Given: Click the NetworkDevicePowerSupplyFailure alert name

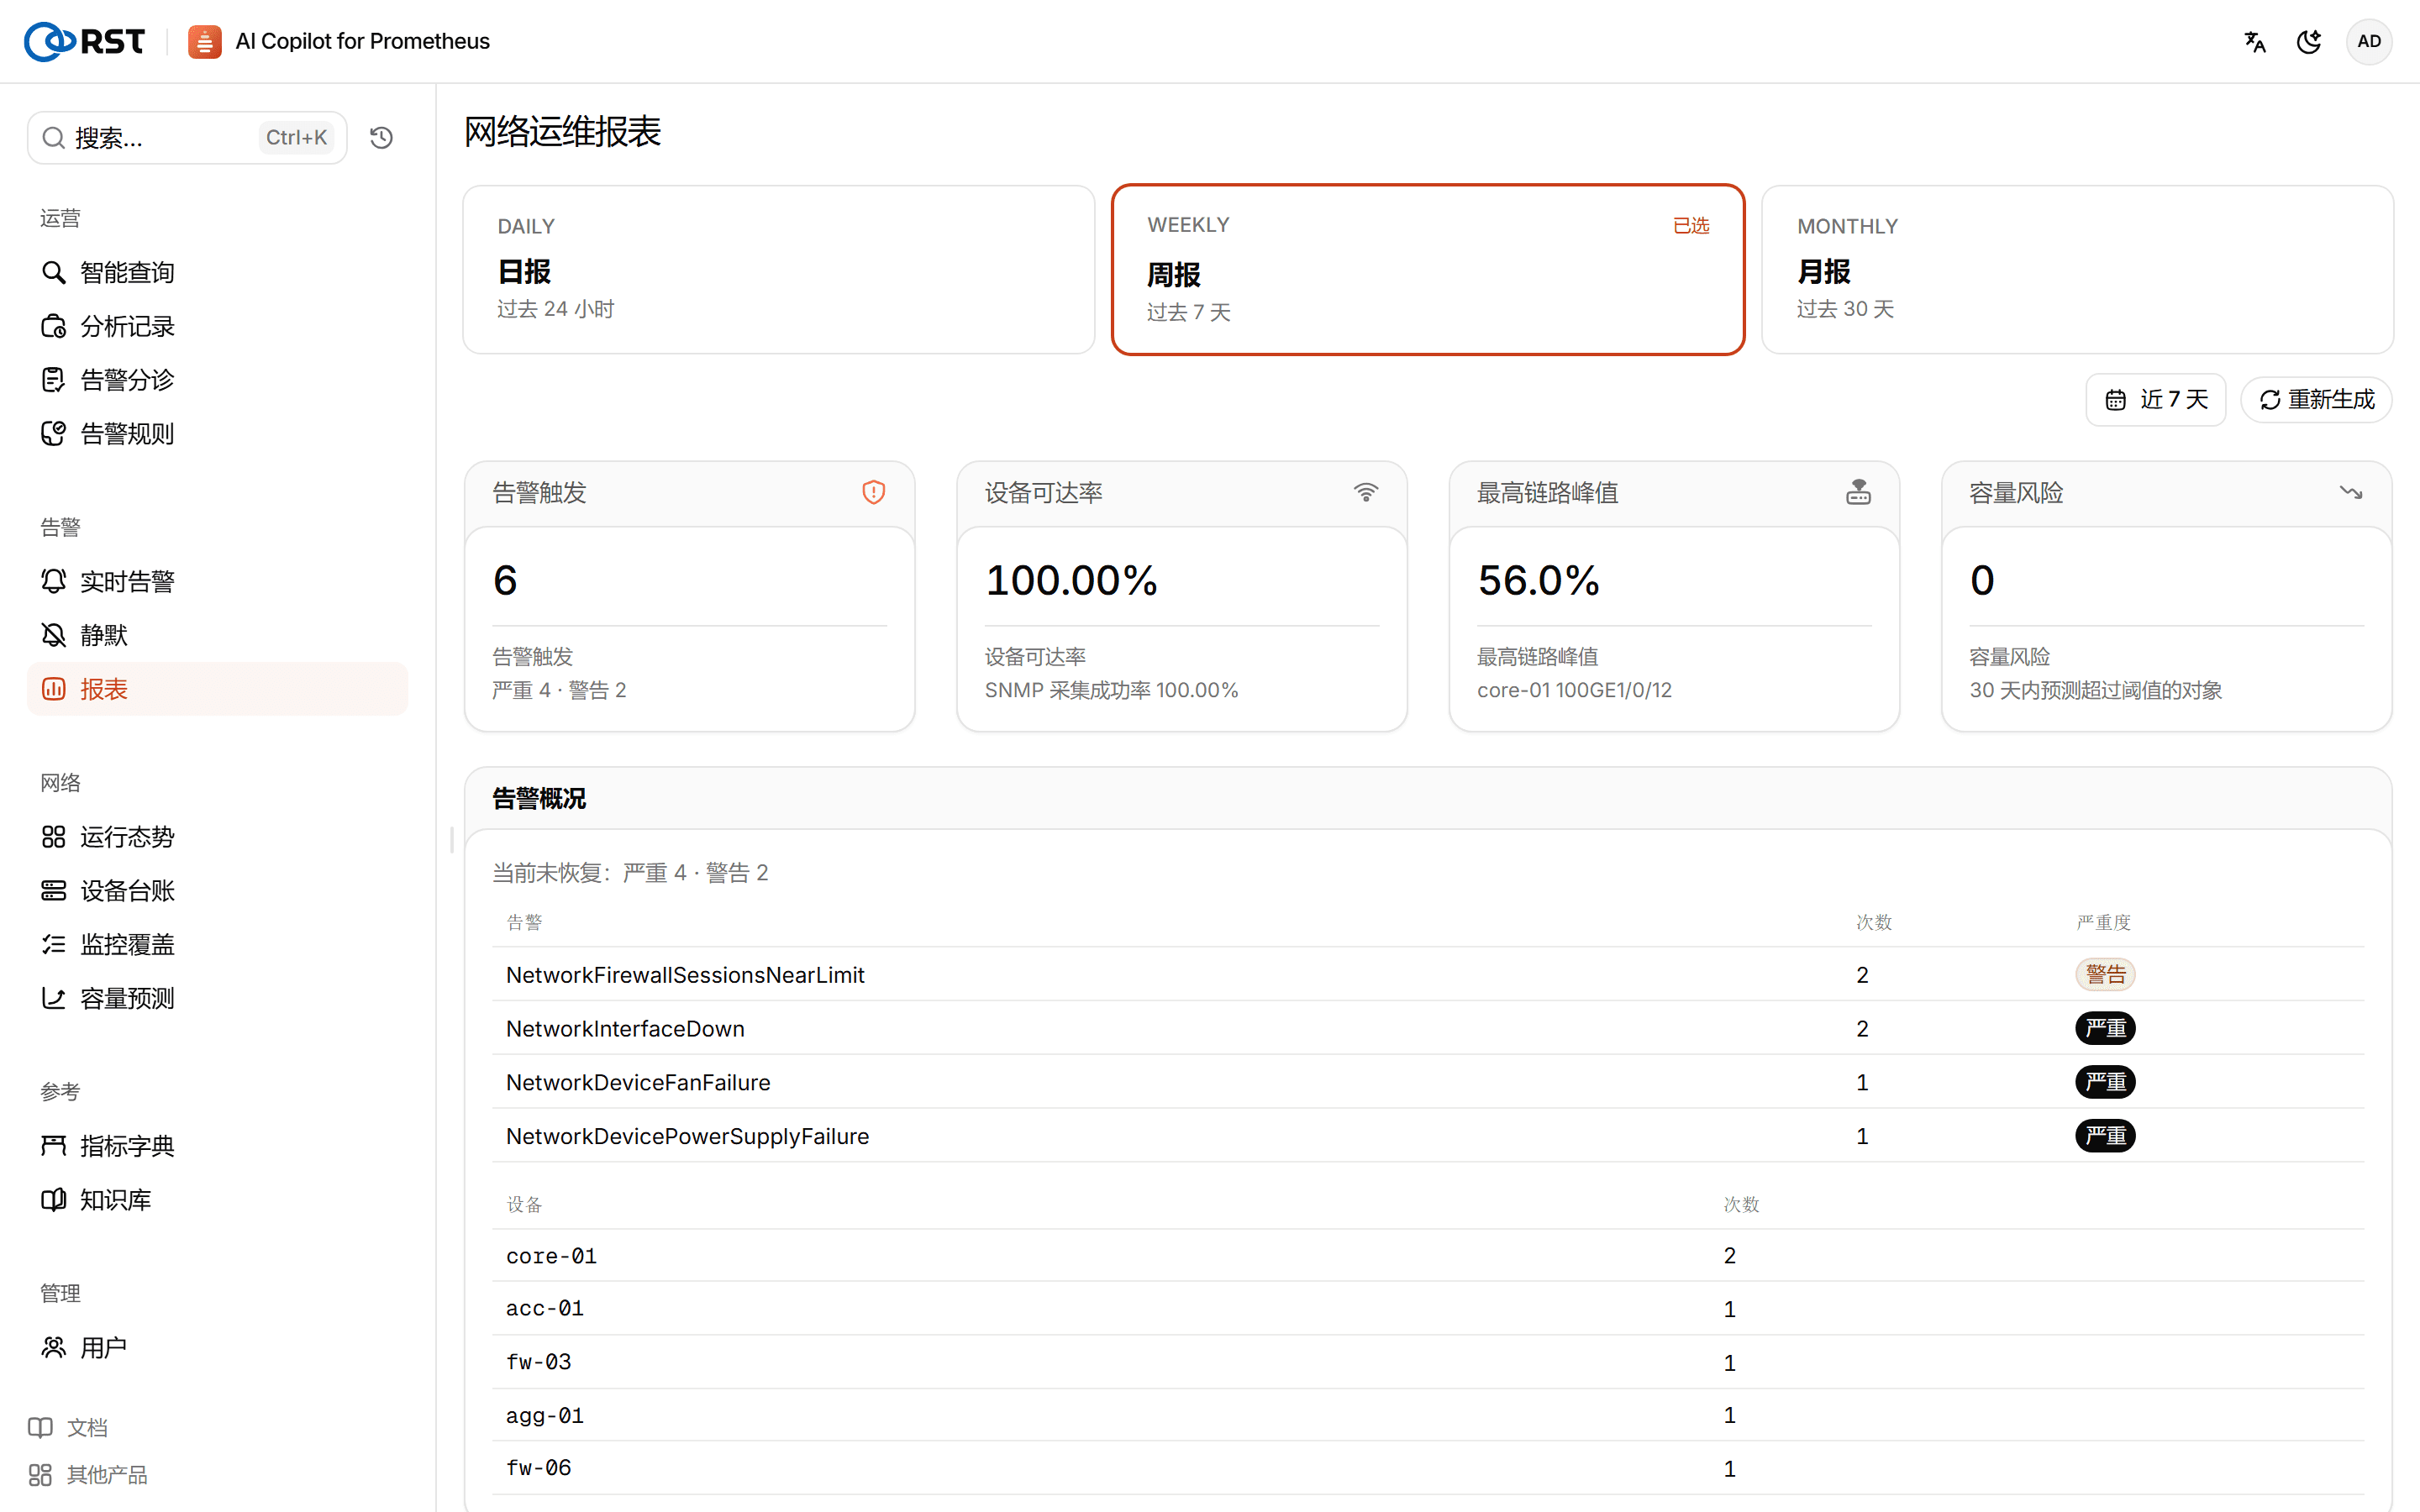Looking at the screenshot, I should pos(688,1136).
